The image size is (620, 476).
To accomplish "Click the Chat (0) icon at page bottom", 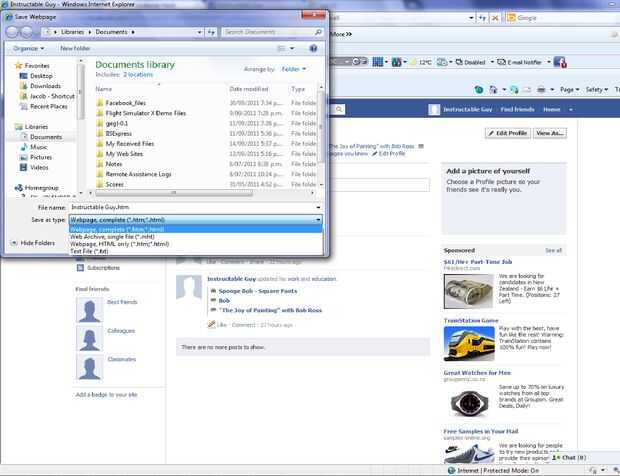I will 556,457.
